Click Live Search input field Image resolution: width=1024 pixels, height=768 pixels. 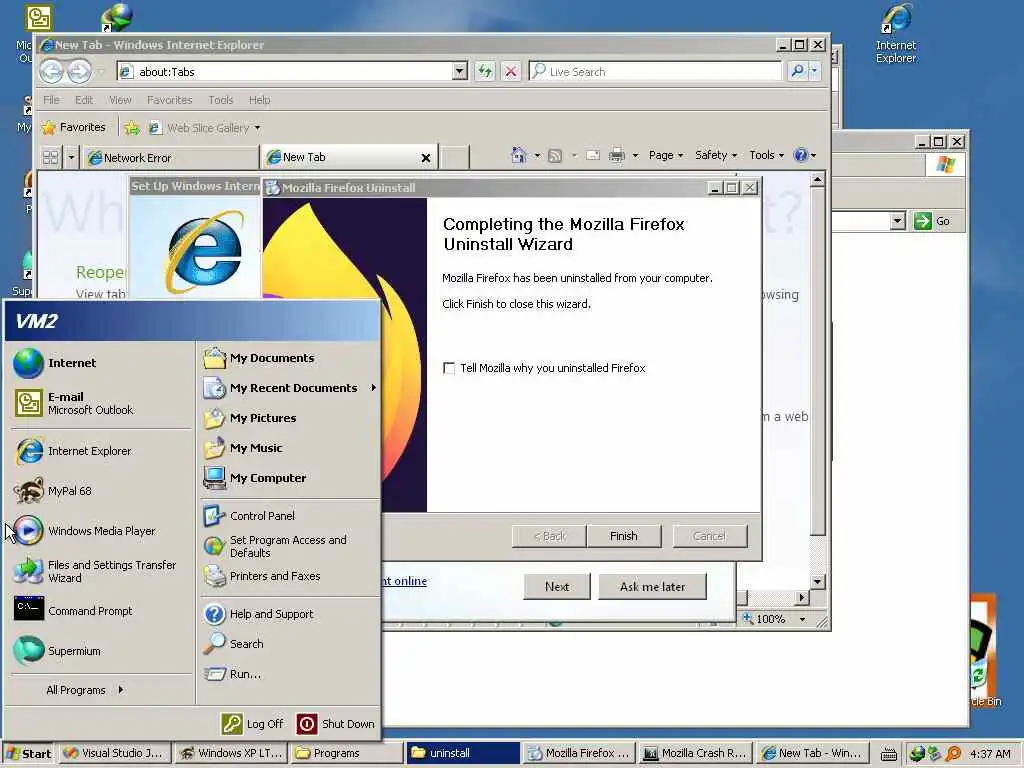(655, 71)
